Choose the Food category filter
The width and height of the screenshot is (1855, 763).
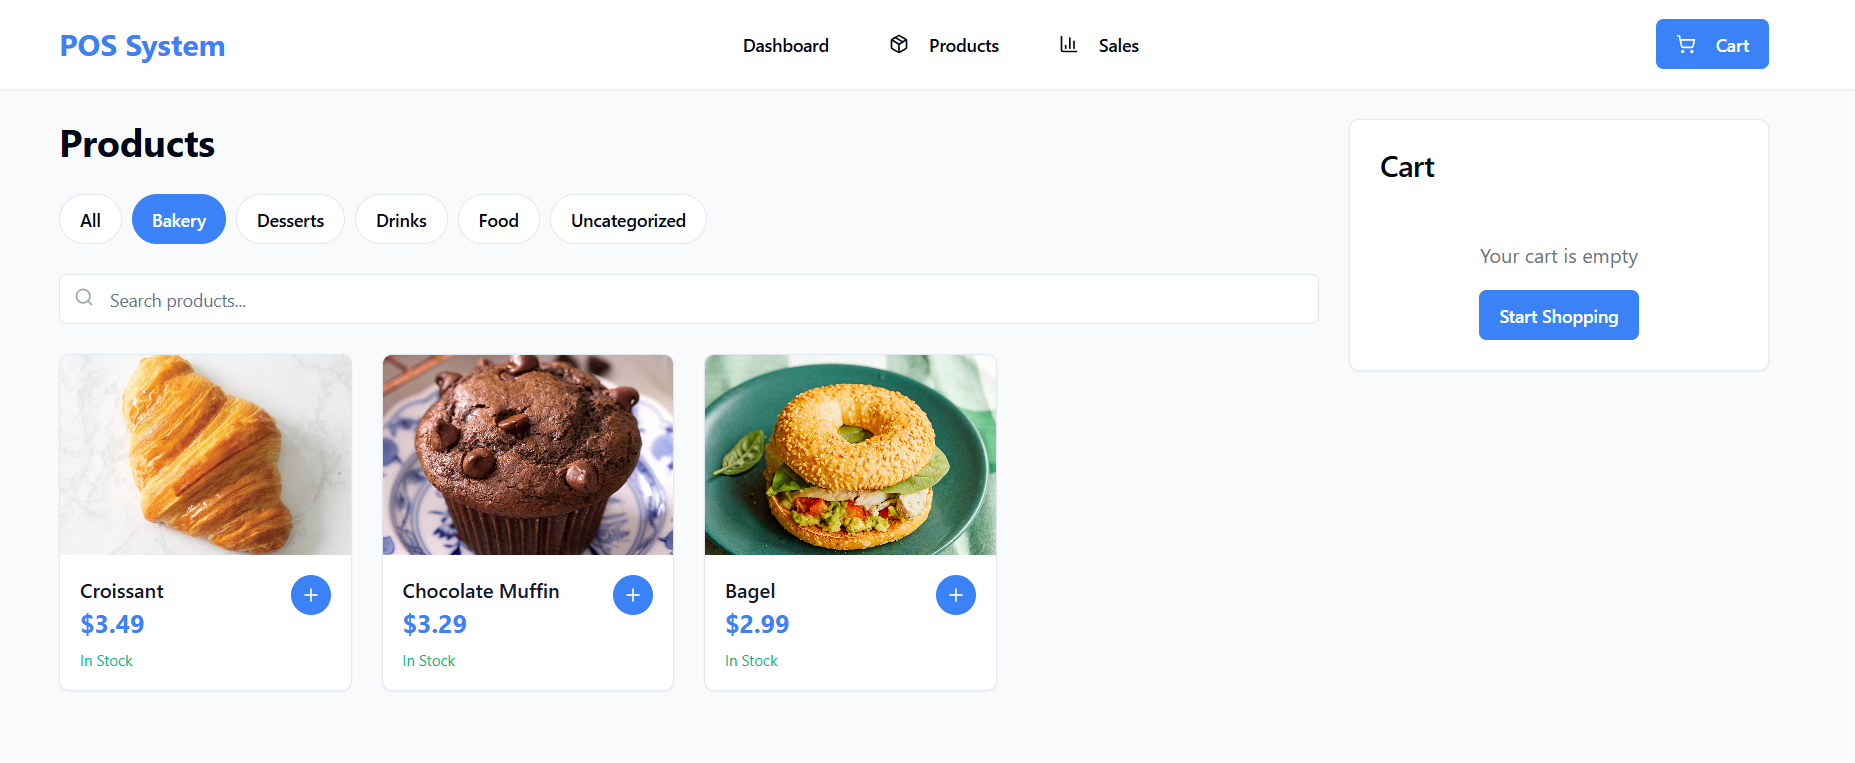pyautogui.click(x=498, y=220)
